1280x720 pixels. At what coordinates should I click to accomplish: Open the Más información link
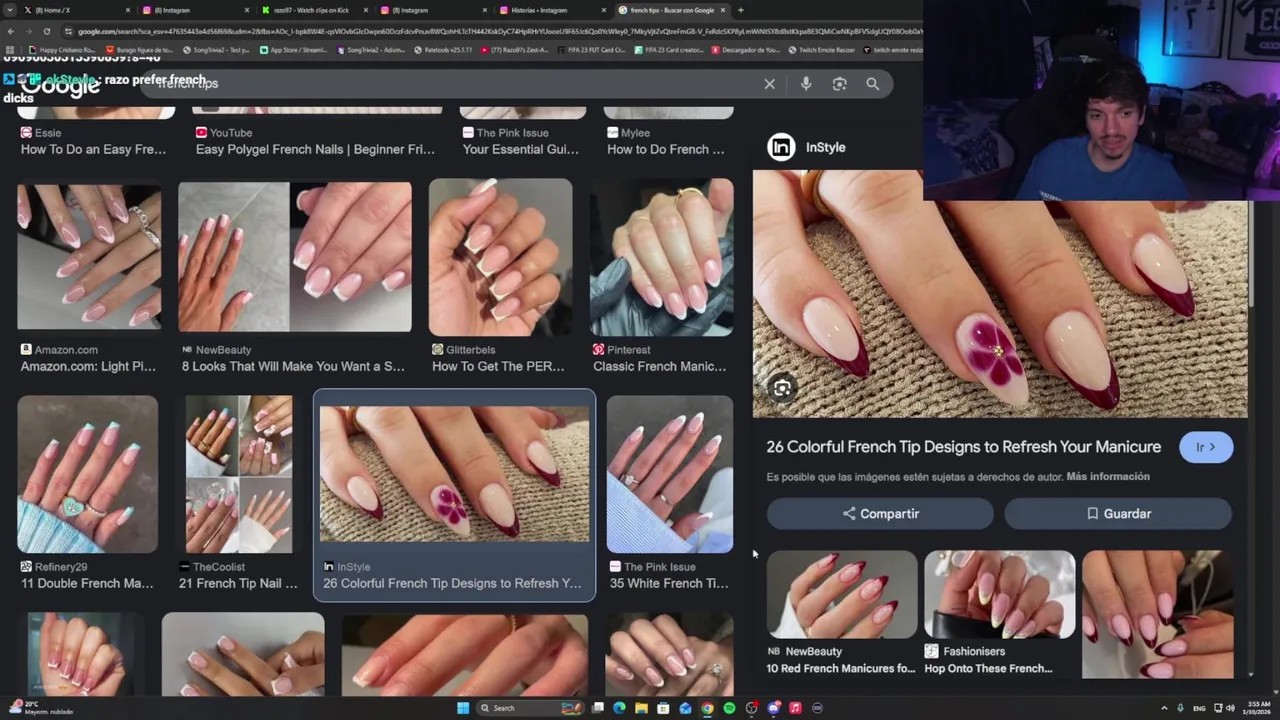[x=1108, y=477]
